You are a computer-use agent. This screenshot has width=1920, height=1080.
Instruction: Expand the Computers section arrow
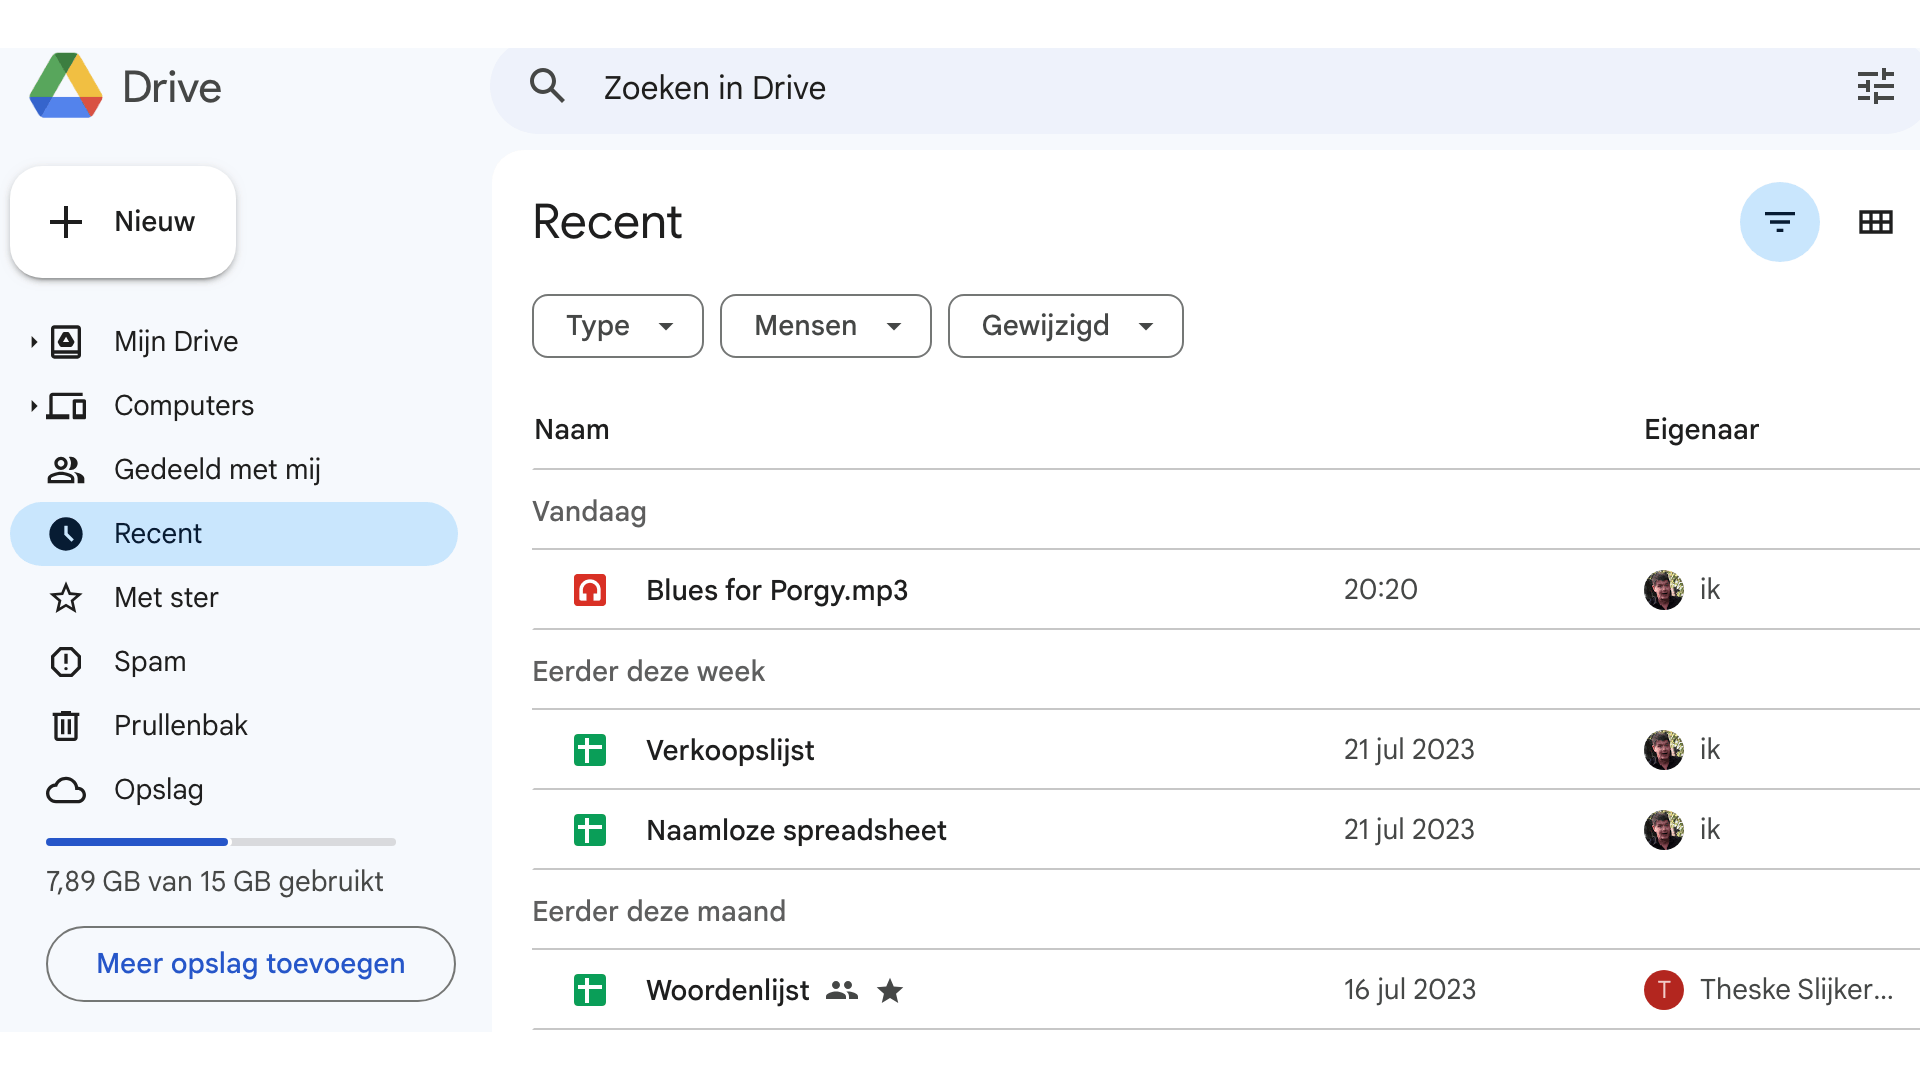(32, 405)
